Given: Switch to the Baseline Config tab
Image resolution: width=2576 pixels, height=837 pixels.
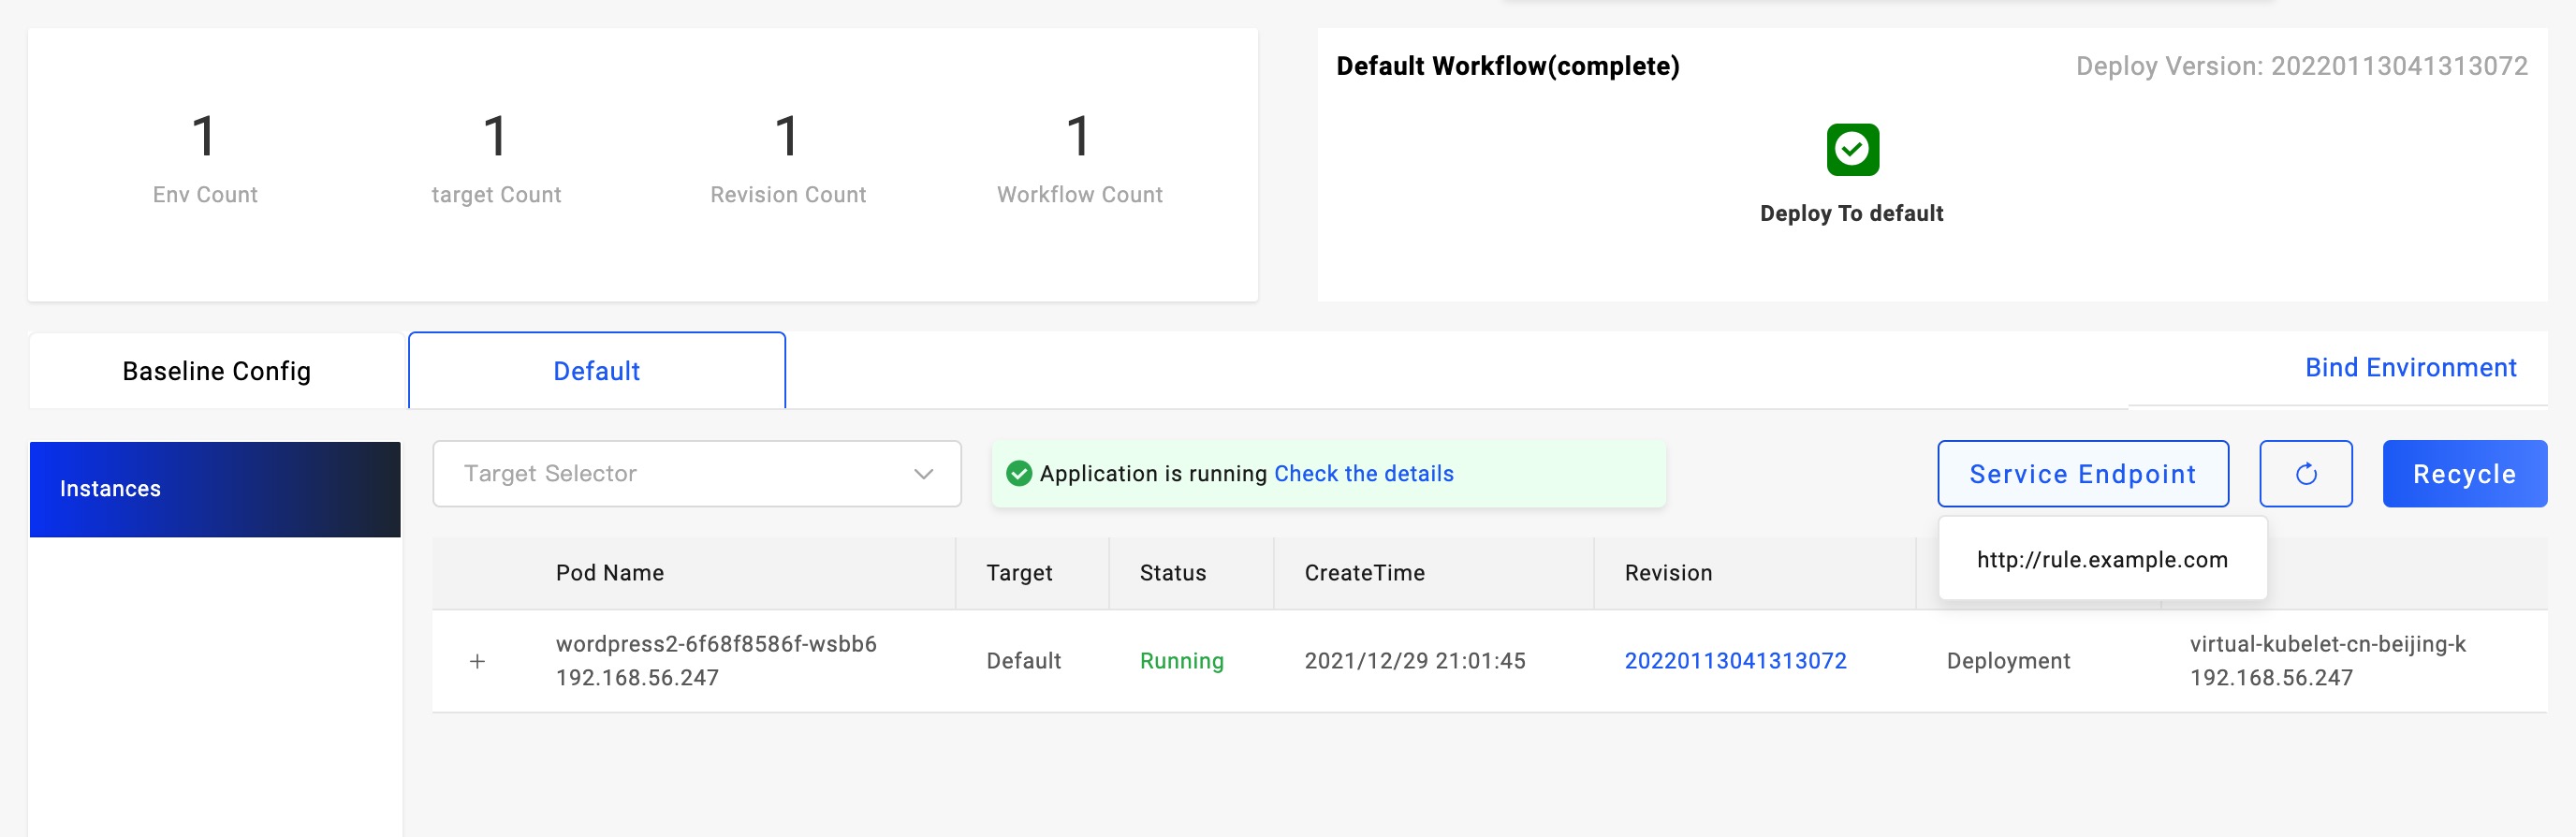Looking at the screenshot, I should coord(216,371).
